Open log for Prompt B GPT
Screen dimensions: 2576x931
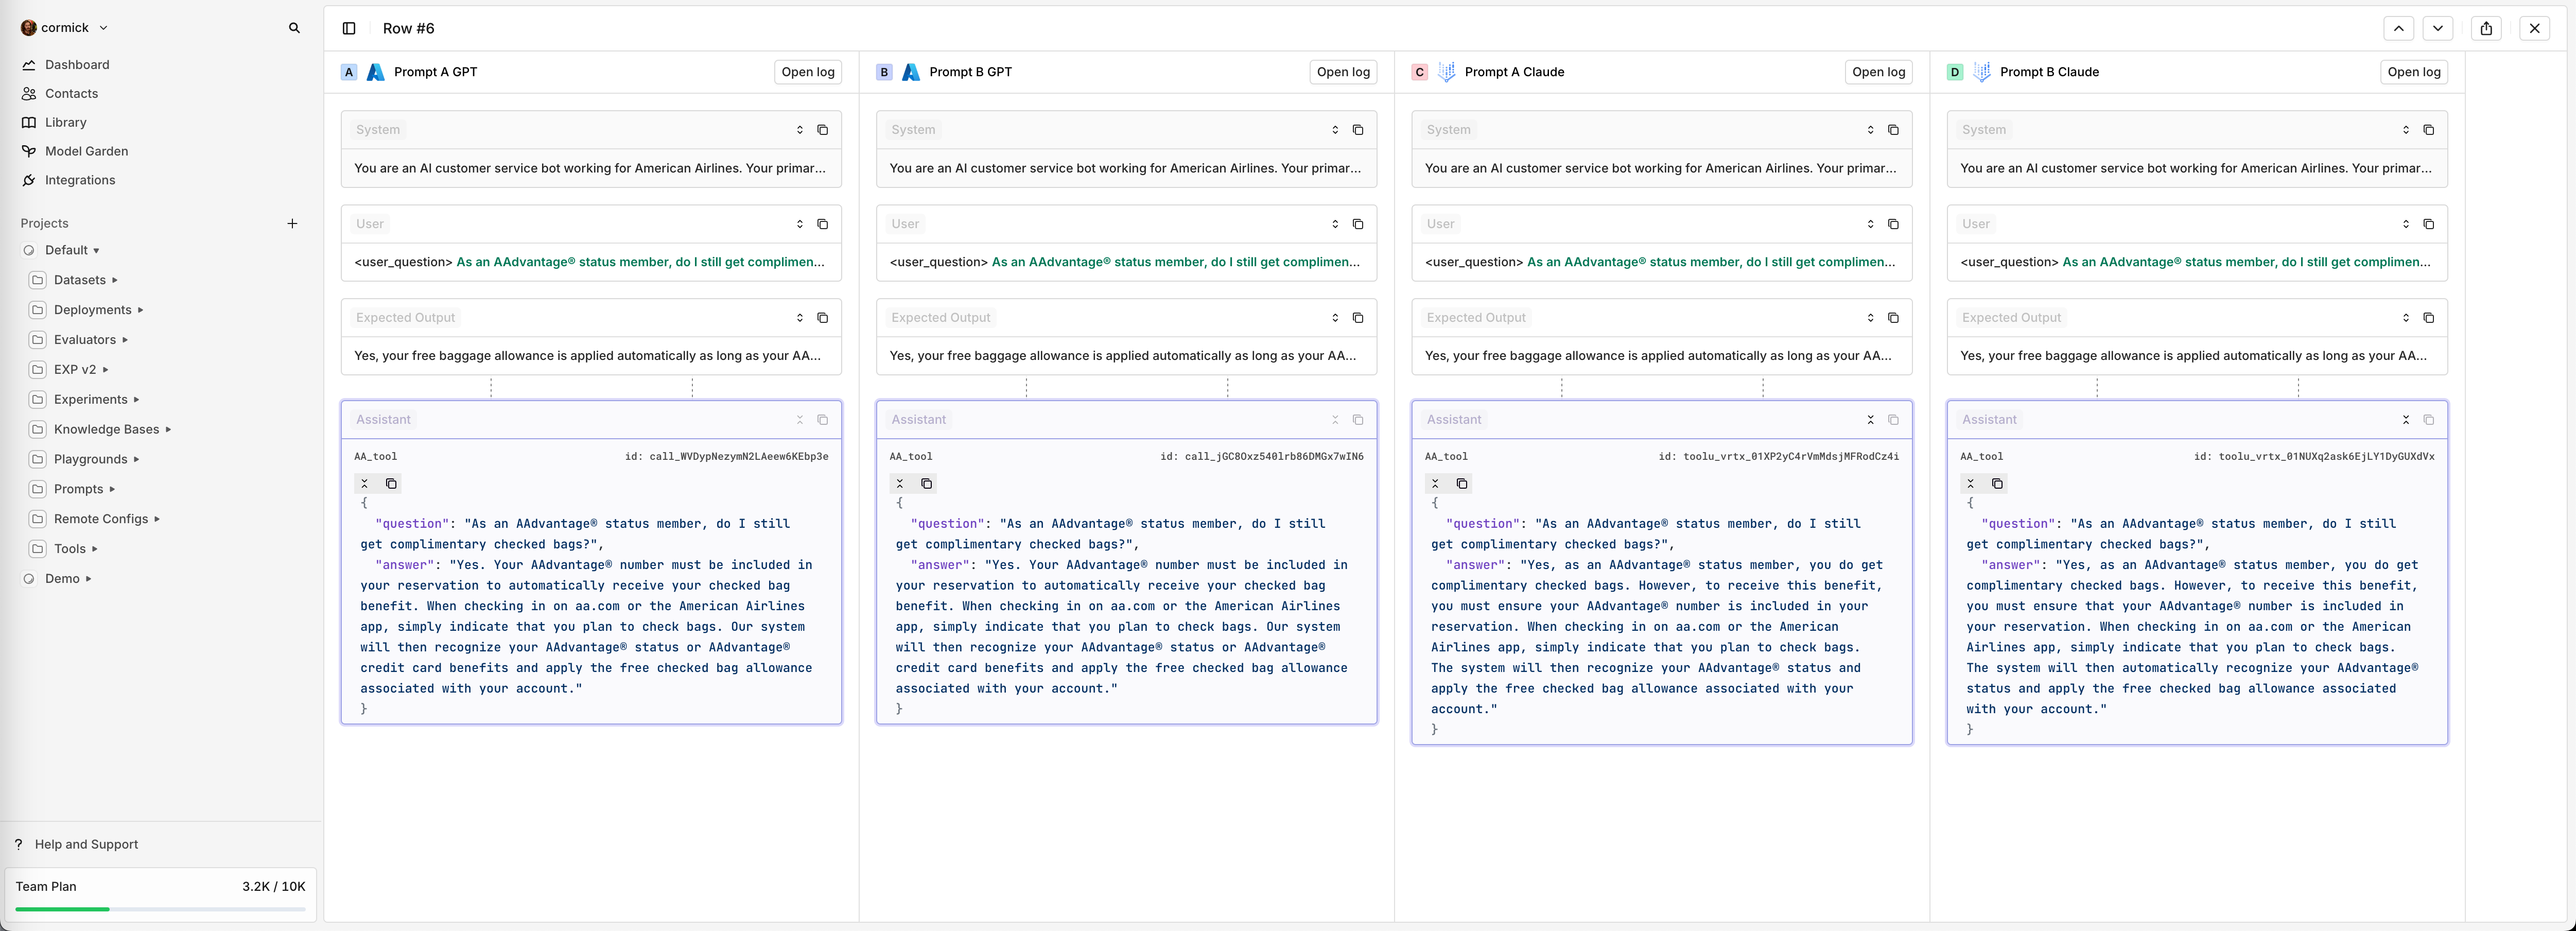(x=1343, y=72)
